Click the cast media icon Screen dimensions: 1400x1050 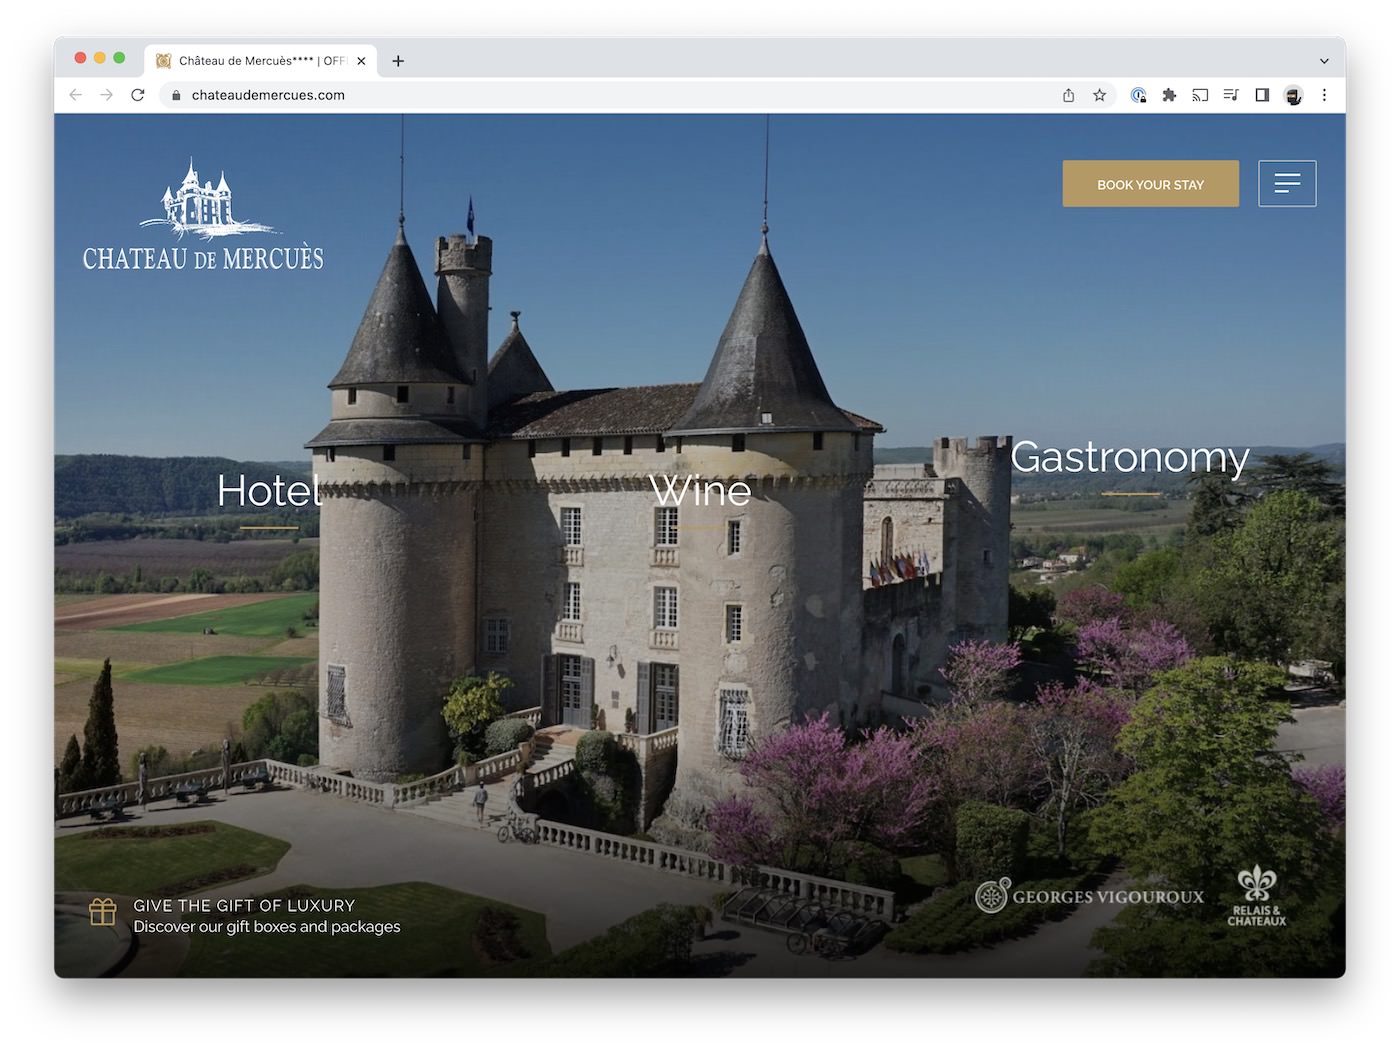(1200, 95)
